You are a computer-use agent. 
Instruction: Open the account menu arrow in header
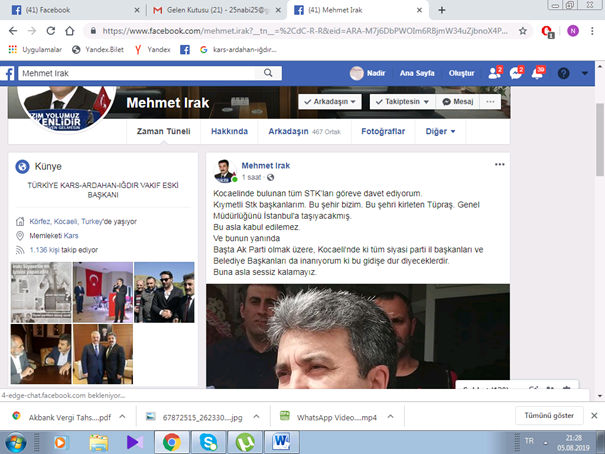point(585,73)
